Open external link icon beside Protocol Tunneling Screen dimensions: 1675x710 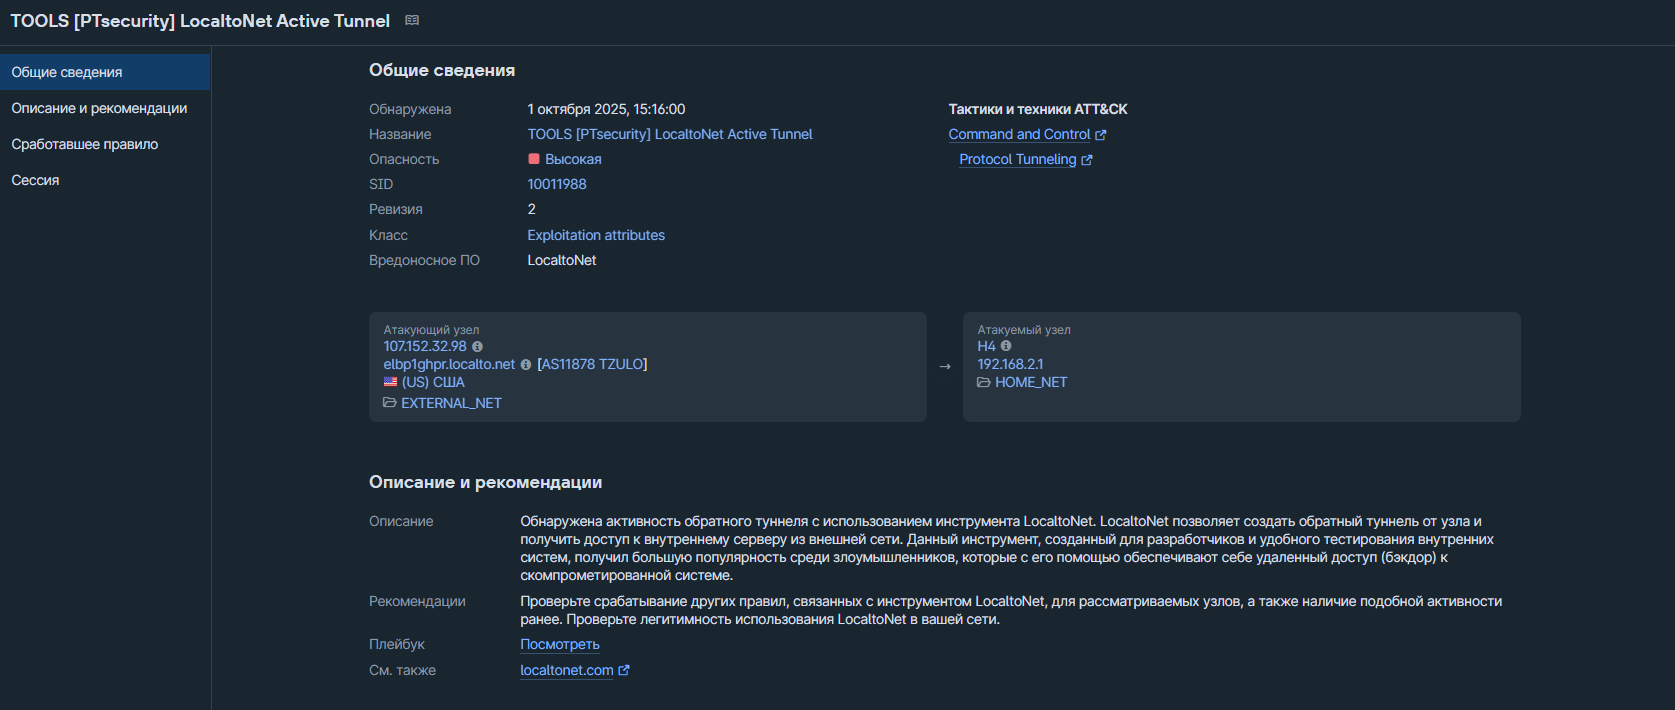coord(1087,160)
